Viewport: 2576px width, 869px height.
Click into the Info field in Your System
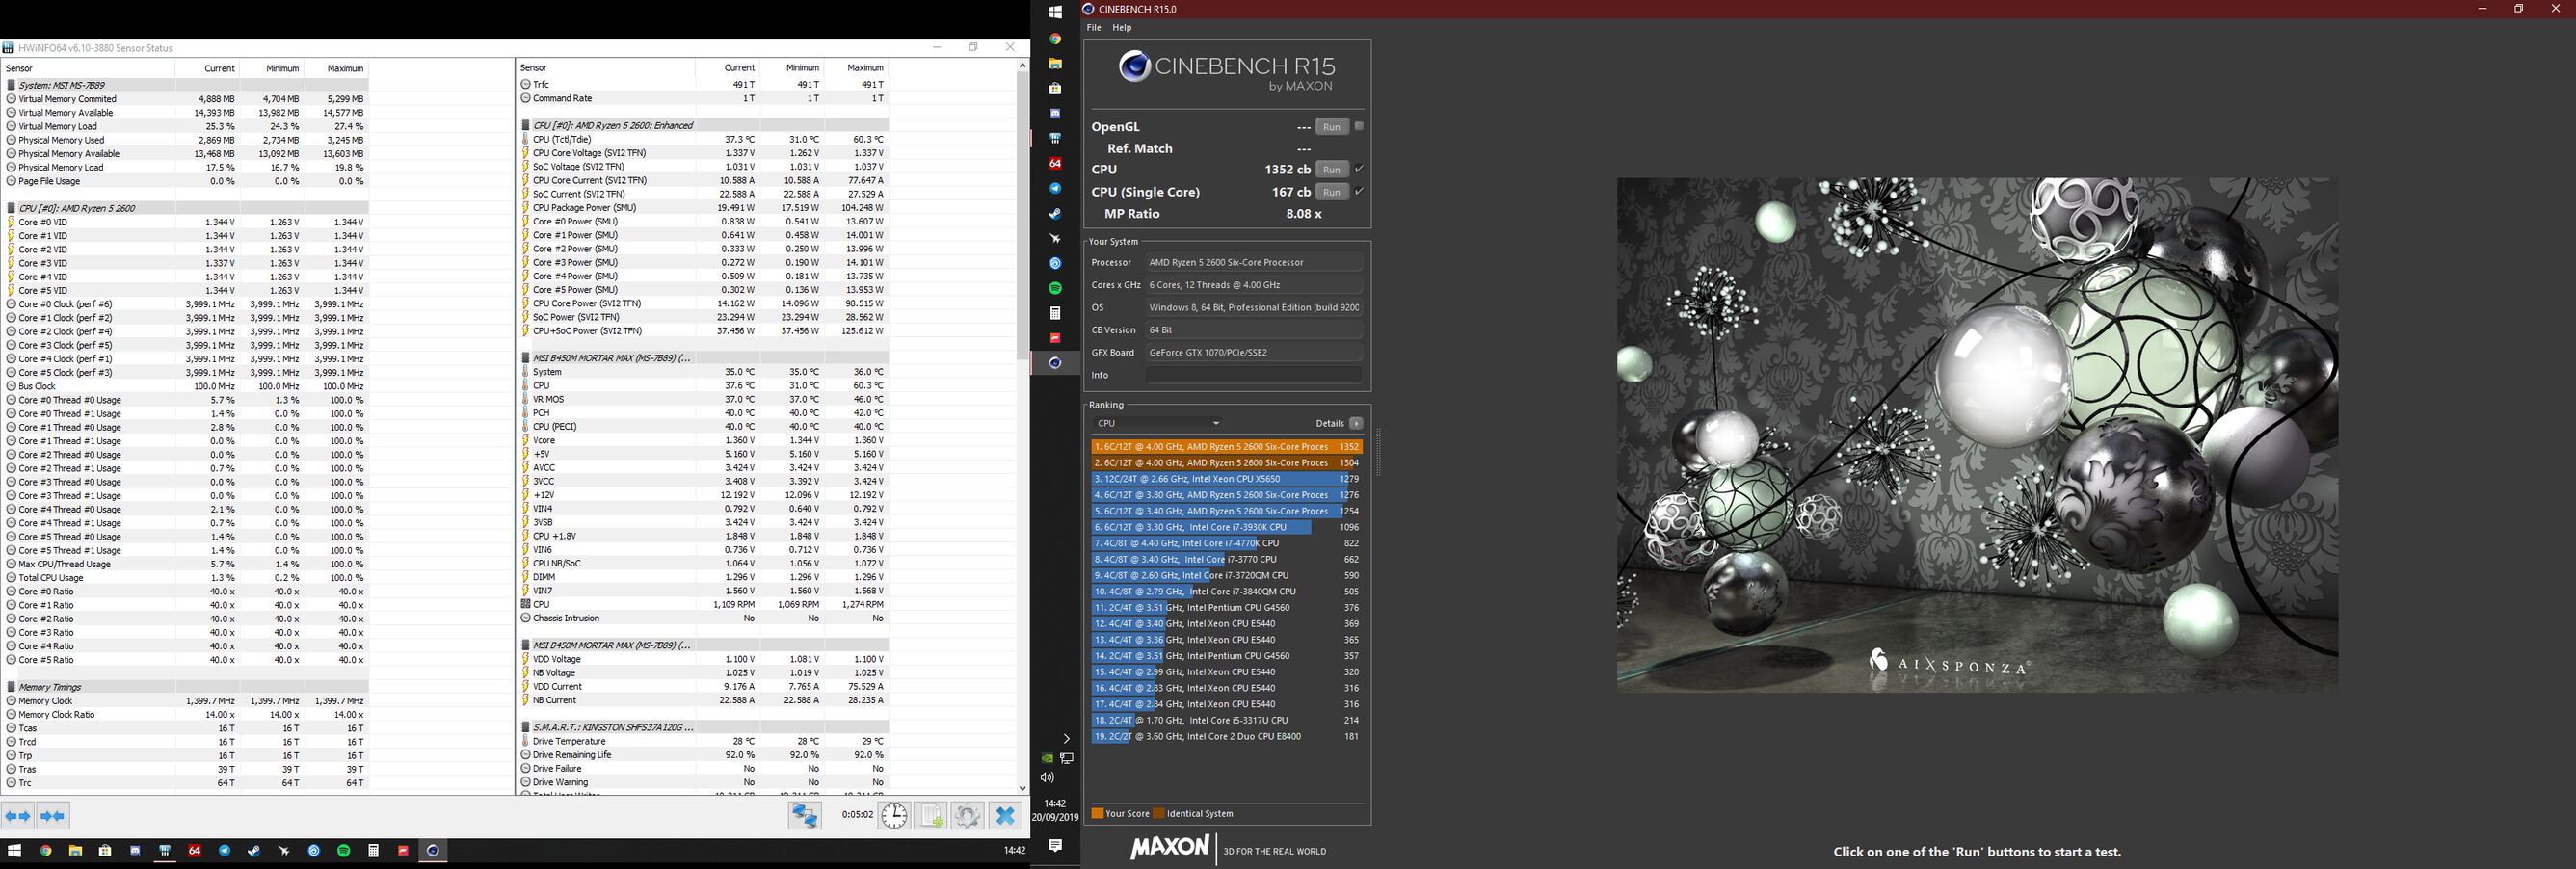1254,375
